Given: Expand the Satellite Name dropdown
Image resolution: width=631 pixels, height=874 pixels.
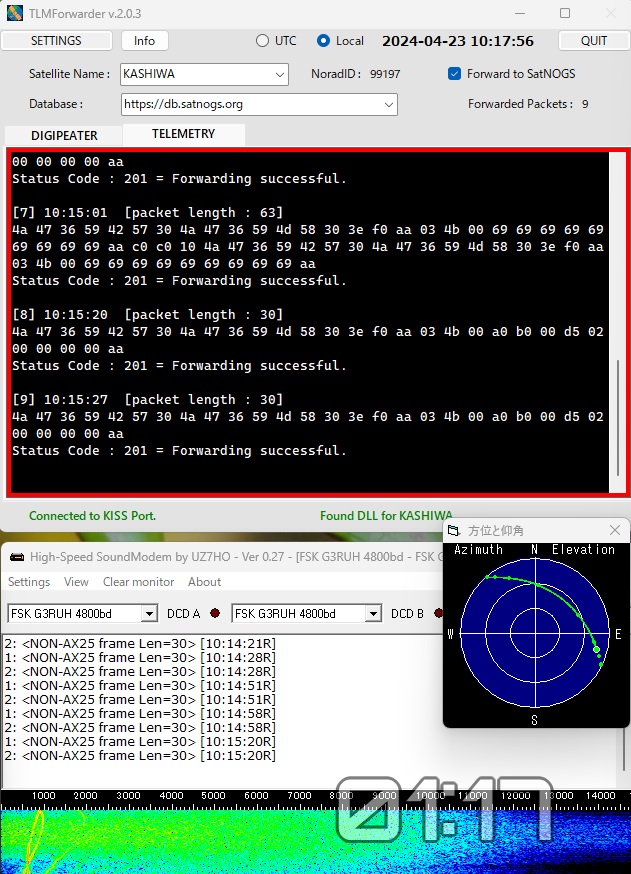Looking at the screenshot, I should pos(278,74).
